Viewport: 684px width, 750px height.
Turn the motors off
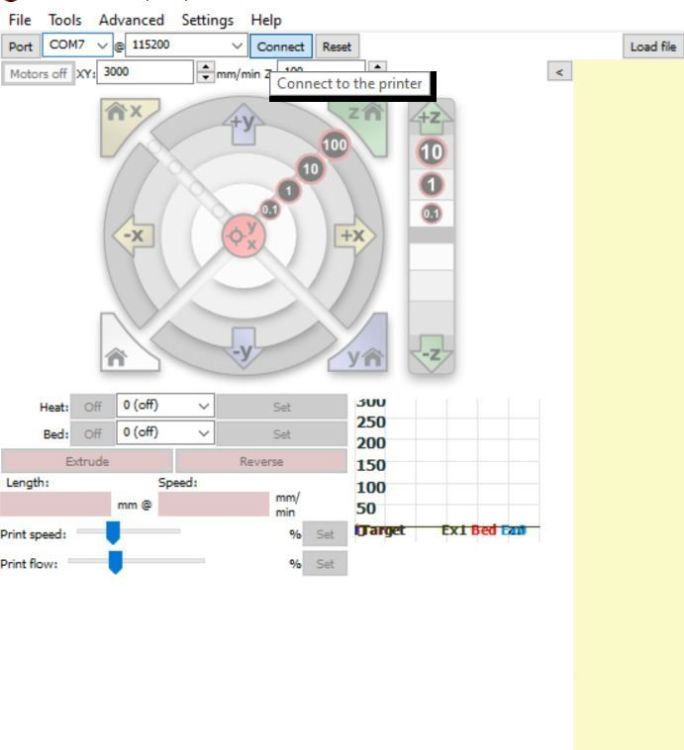38,74
